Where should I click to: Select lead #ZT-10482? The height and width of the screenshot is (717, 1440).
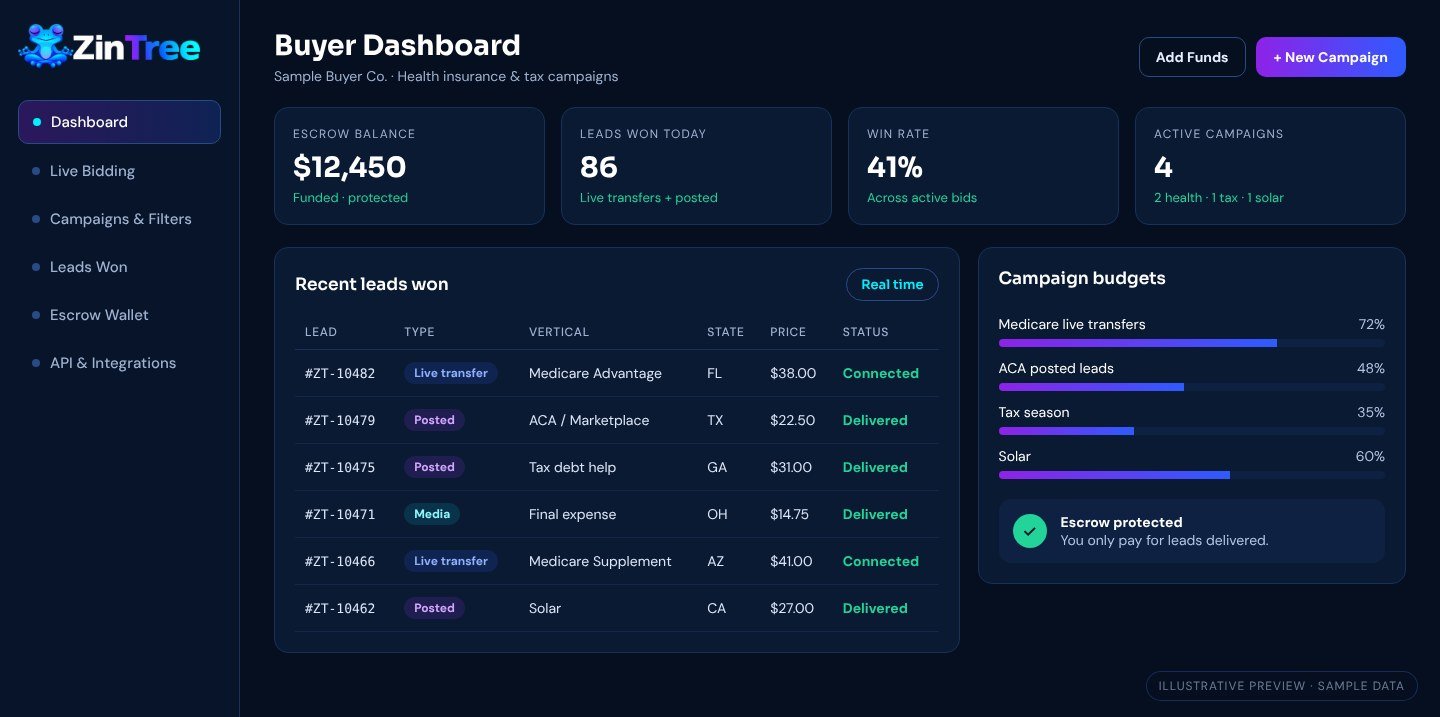(x=340, y=374)
